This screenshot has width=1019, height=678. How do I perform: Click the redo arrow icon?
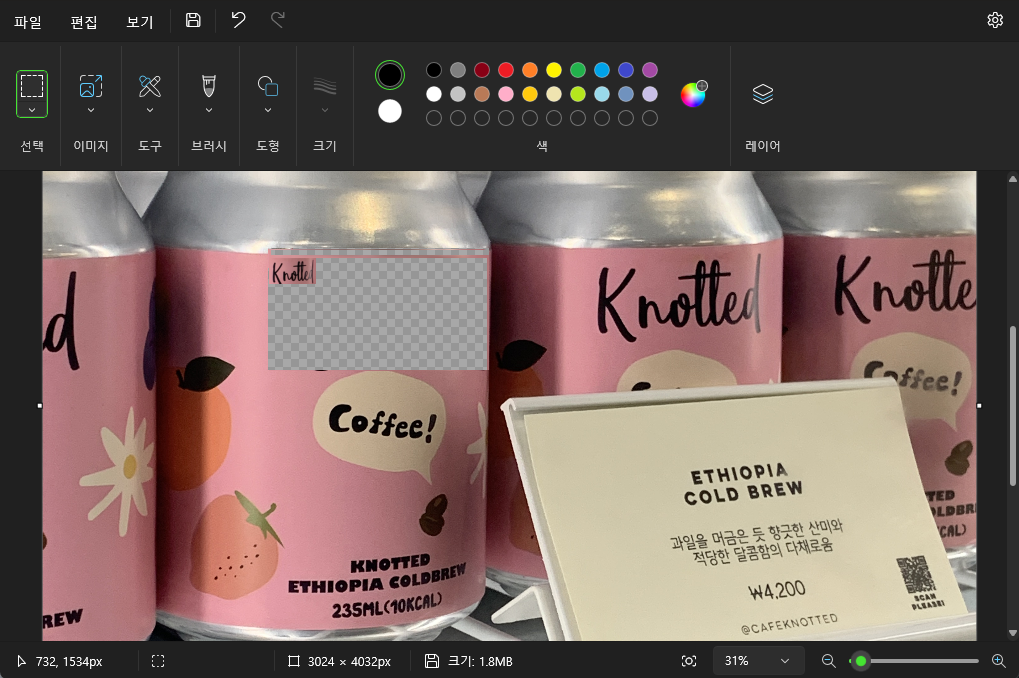[277, 20]
